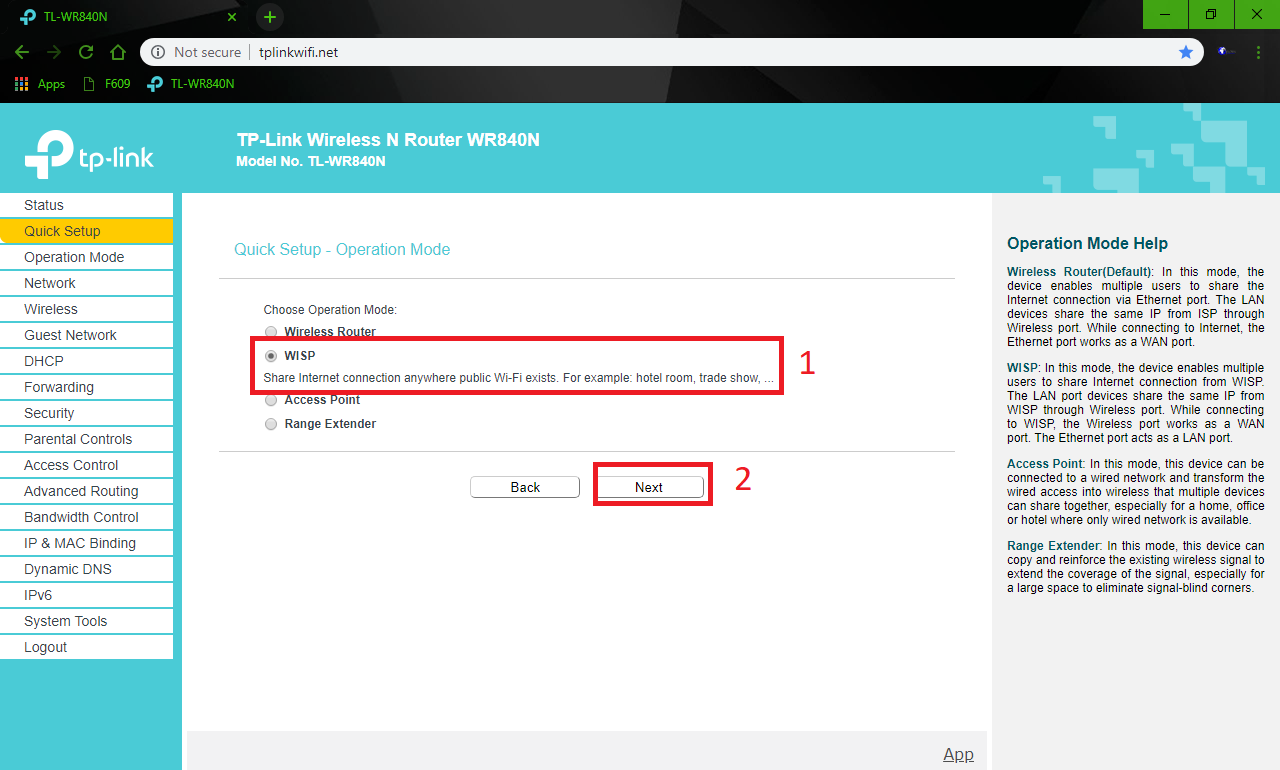Open Access Control menu
The width and height of the screenshot is (1280, 770).
pyautogui.click(x=86, y=465)
